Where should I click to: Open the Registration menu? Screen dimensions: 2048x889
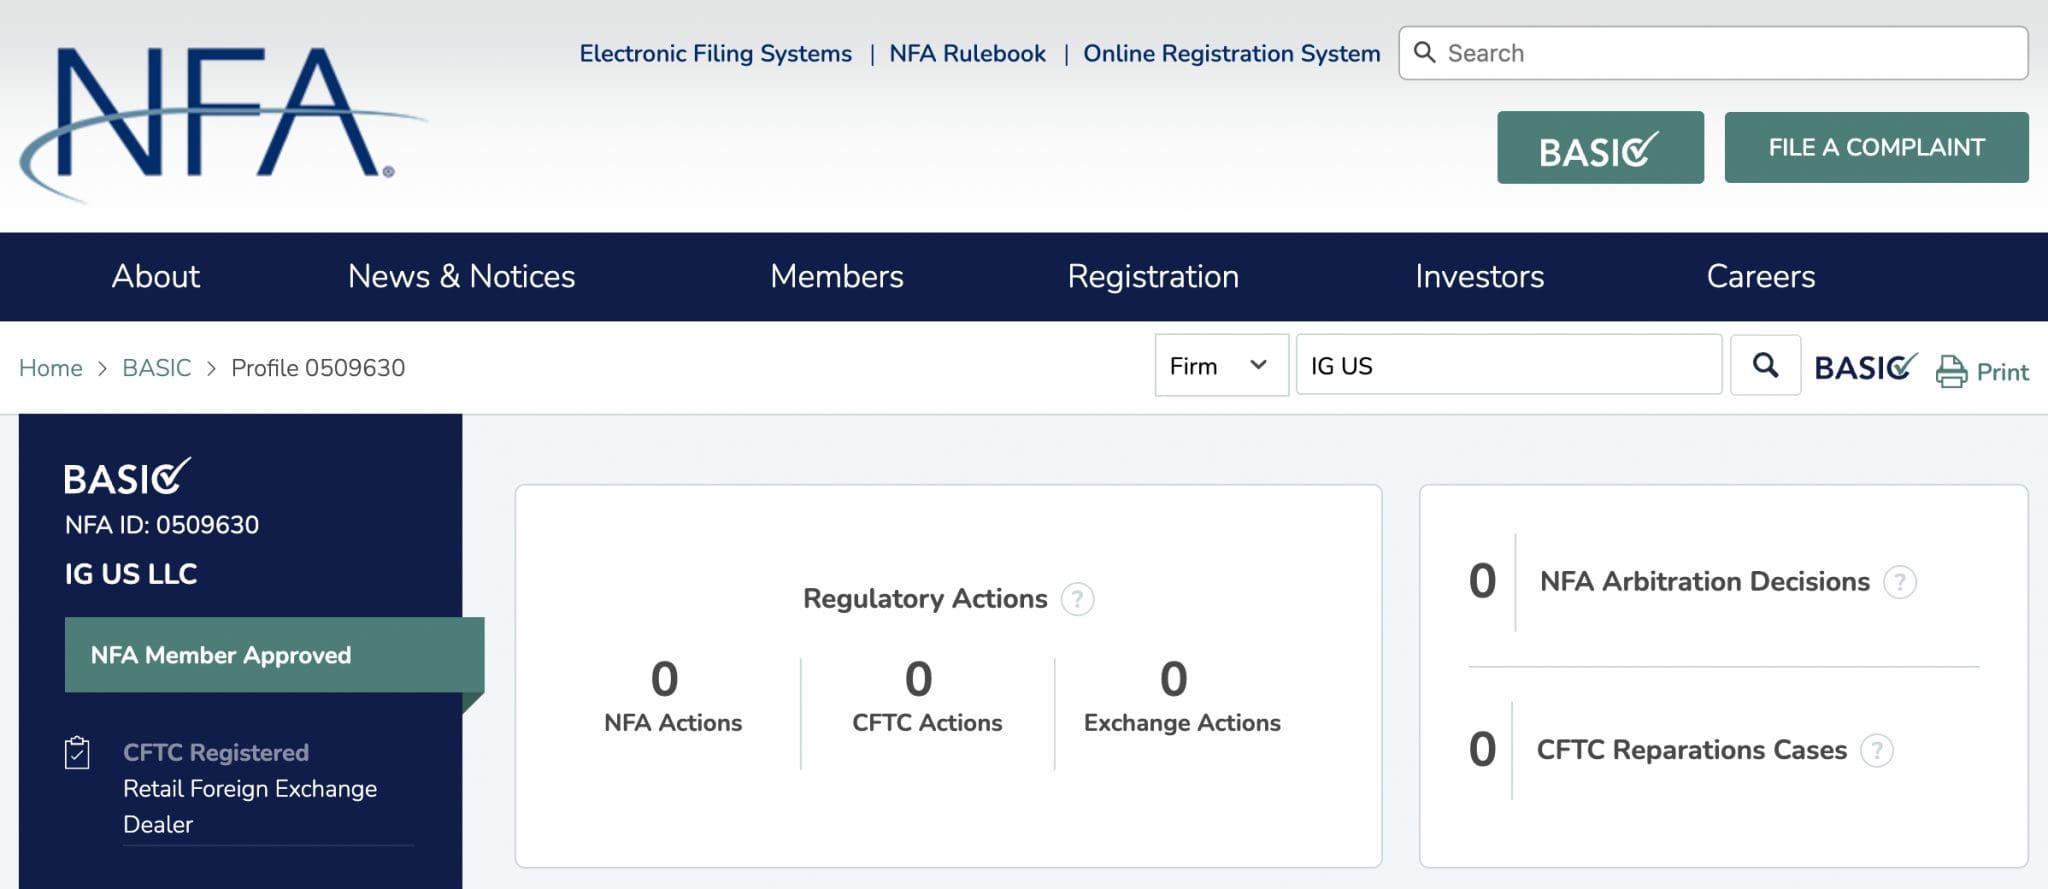click(1153, 277)
